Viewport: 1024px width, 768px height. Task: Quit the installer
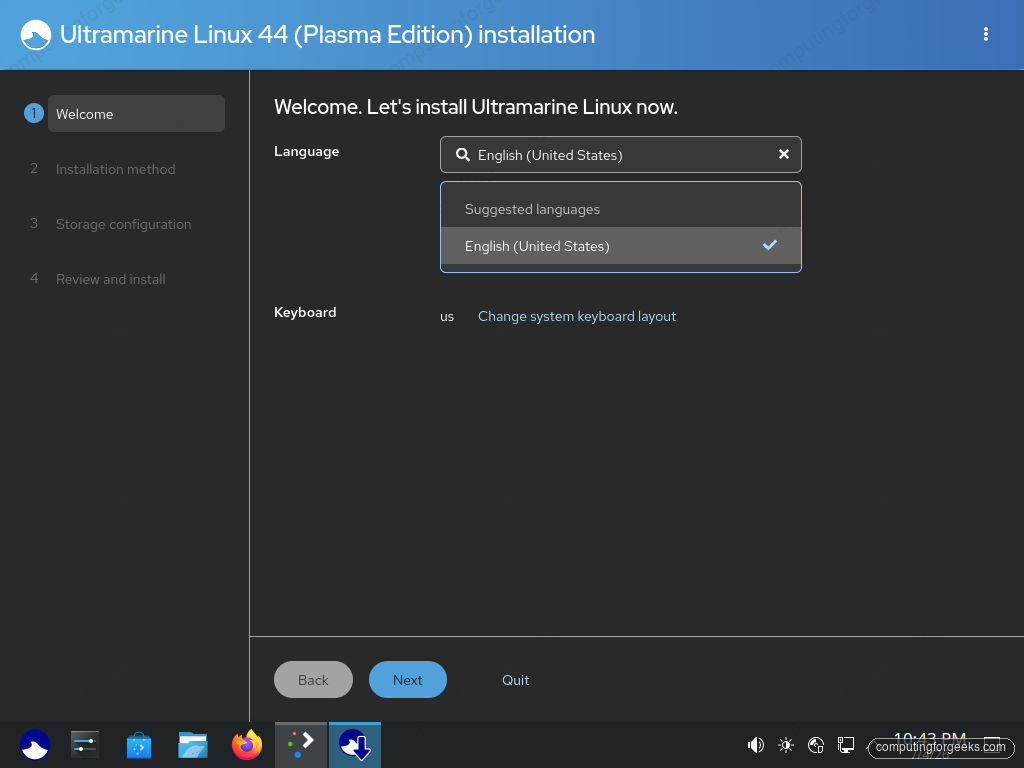[x=515, y=680]
